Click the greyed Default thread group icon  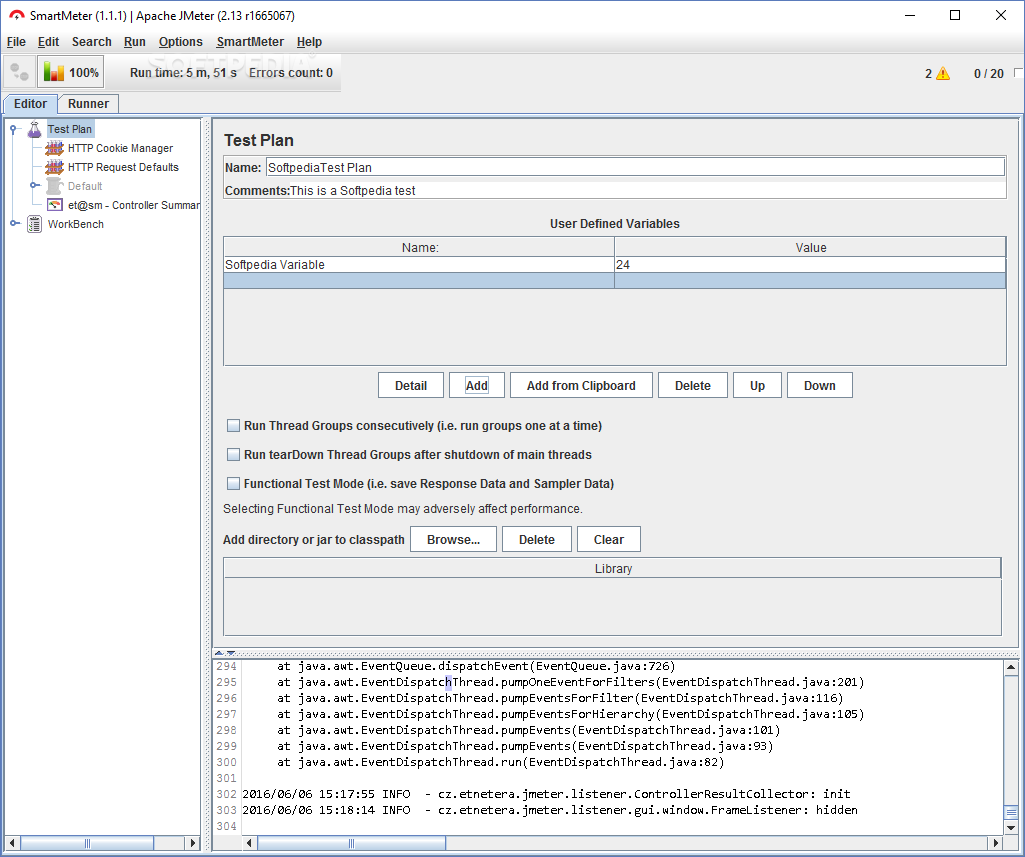click(55, 186)
